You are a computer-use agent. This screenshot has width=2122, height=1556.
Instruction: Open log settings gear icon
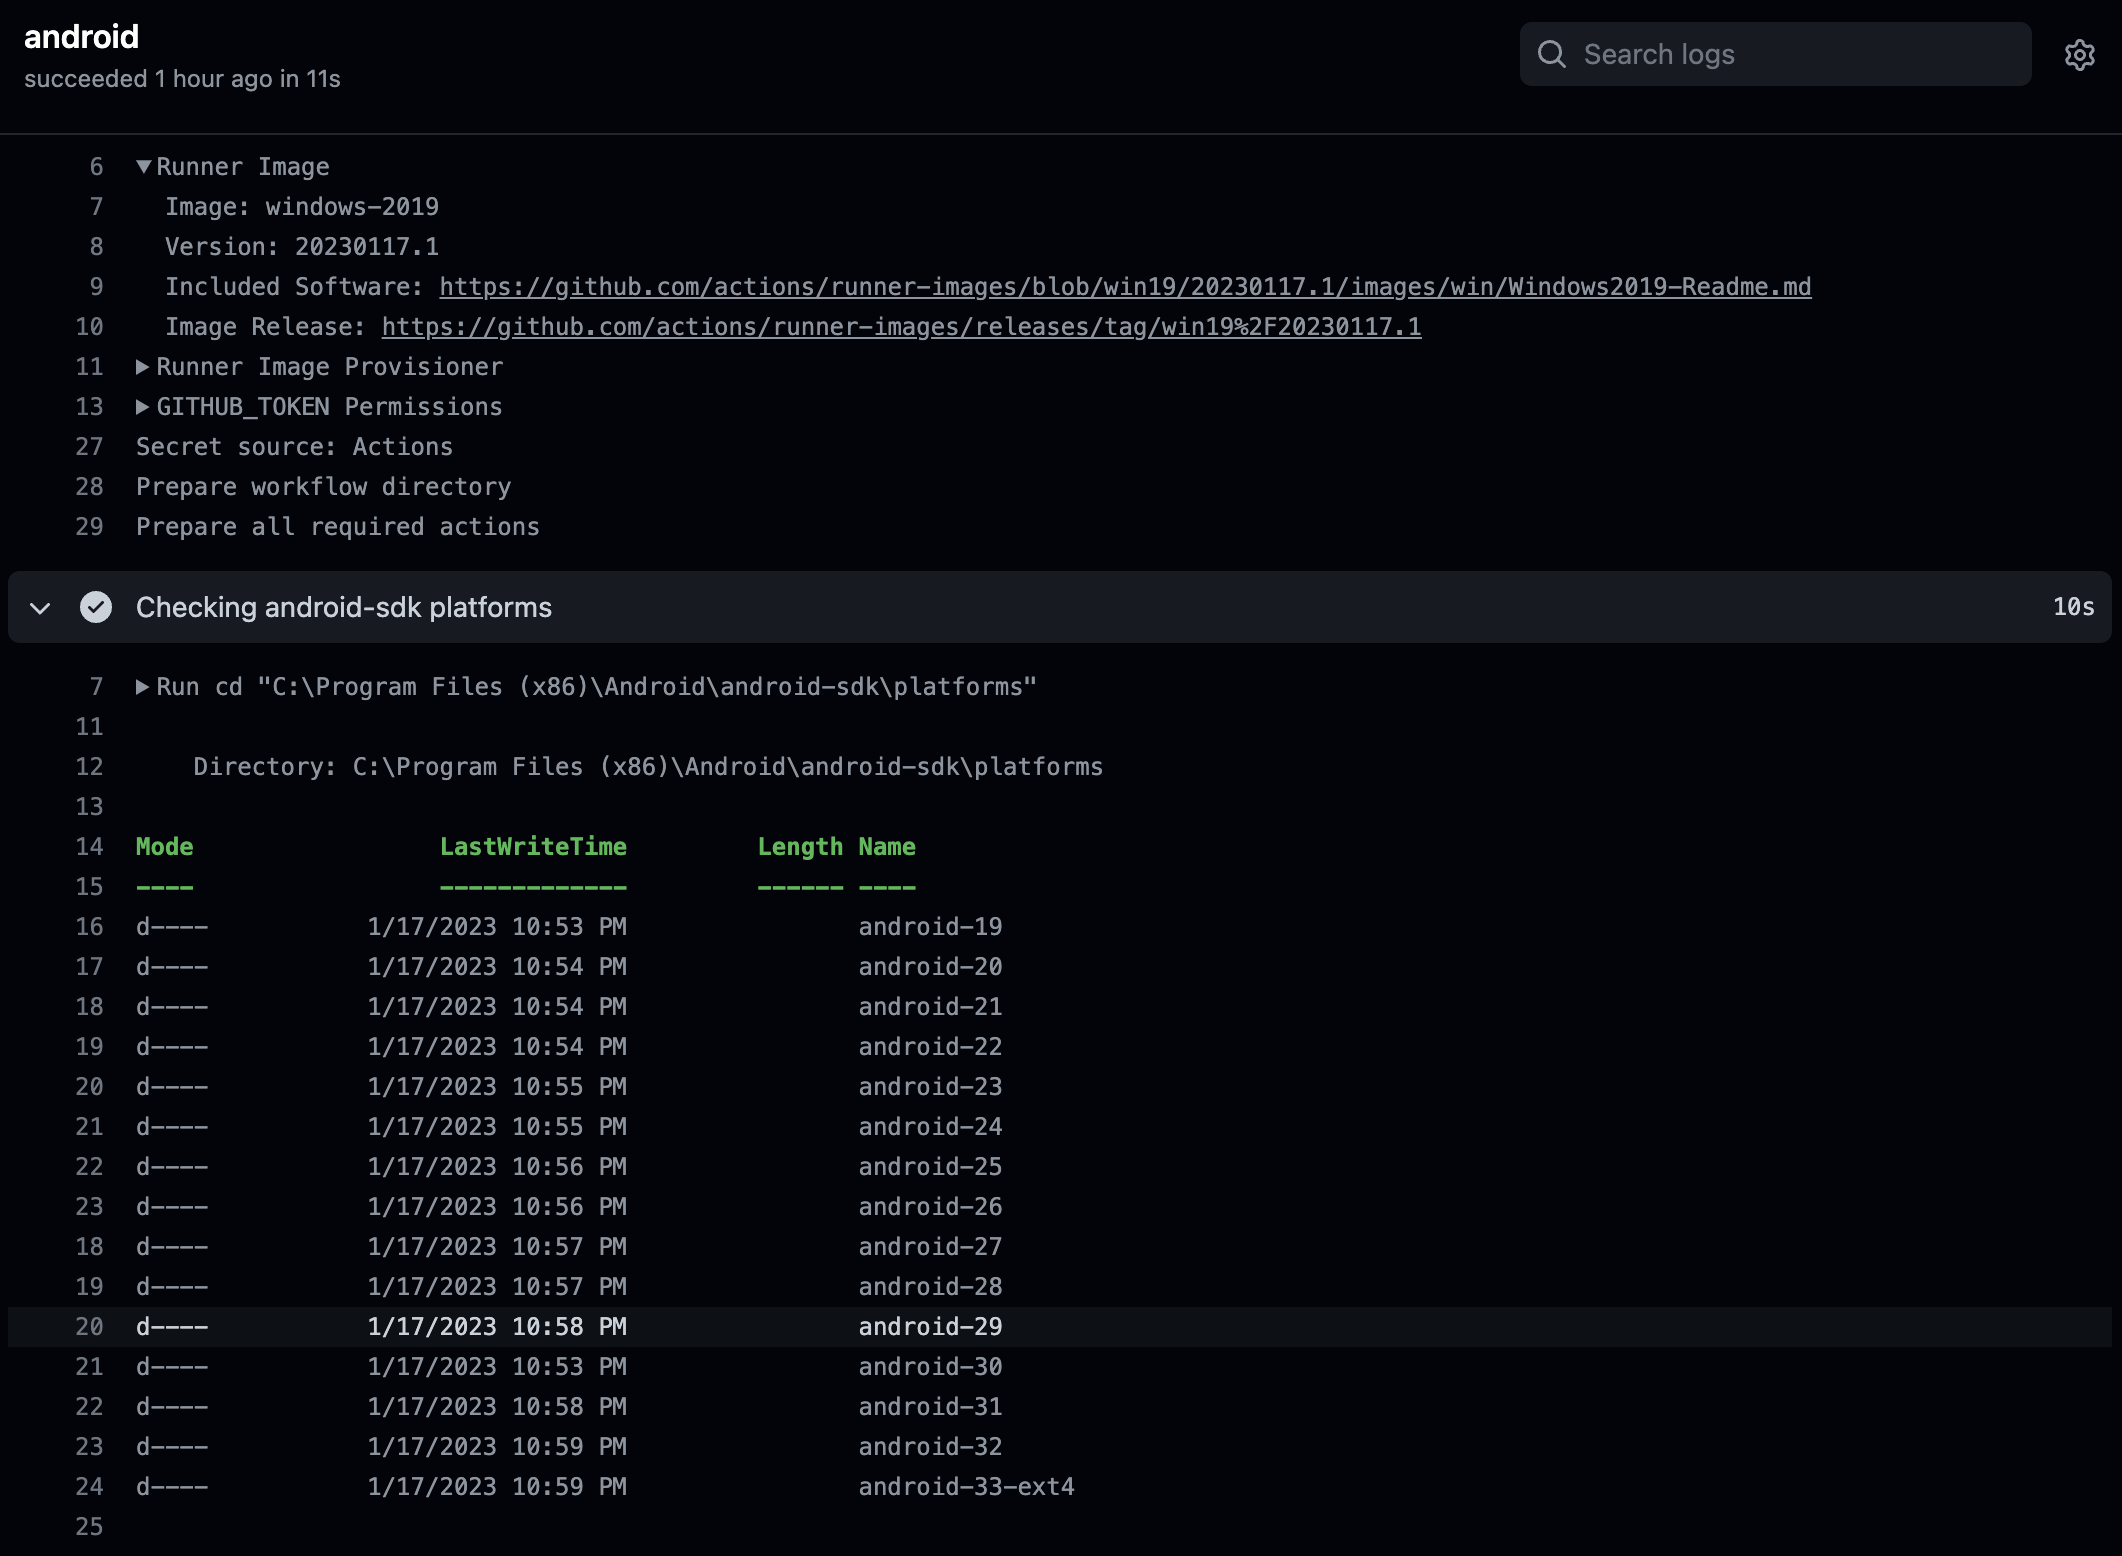pos(2079,55)
